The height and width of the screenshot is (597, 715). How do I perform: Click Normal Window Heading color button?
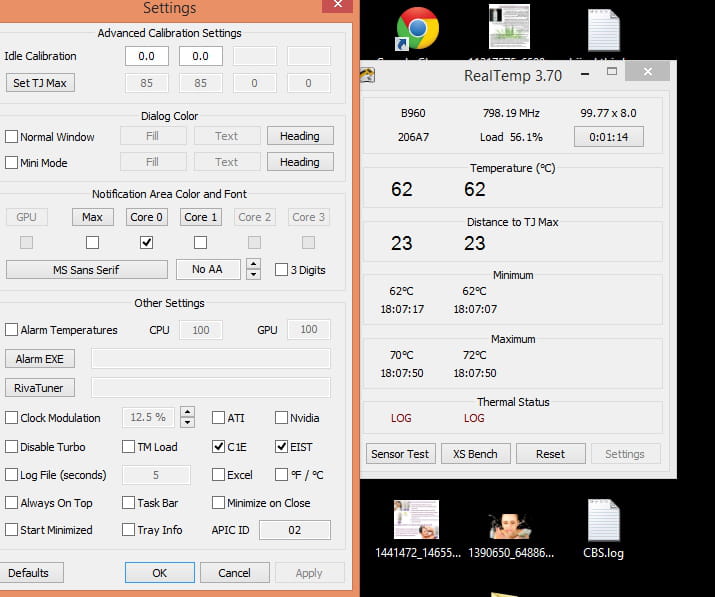tap(300, 136)
